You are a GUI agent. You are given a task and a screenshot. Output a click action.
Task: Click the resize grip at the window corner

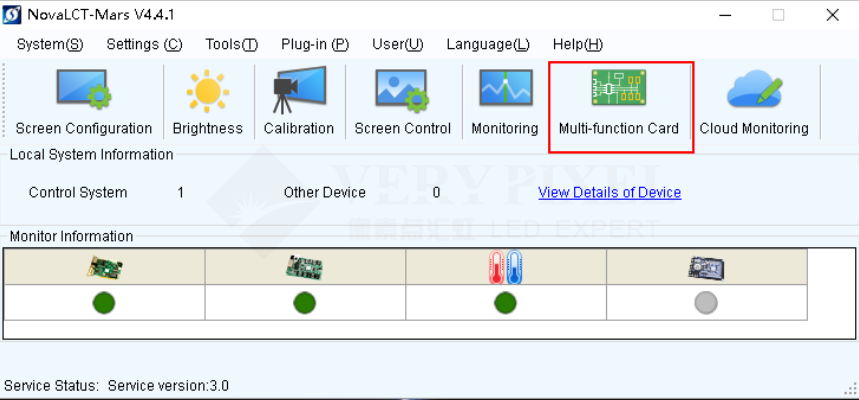pos(851,390)
